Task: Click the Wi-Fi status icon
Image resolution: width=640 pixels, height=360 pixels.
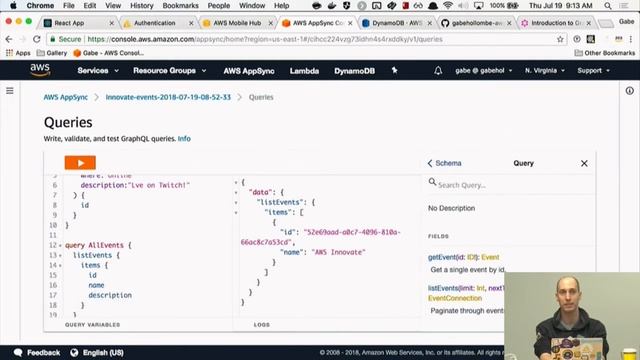Action: pos(448,6)
